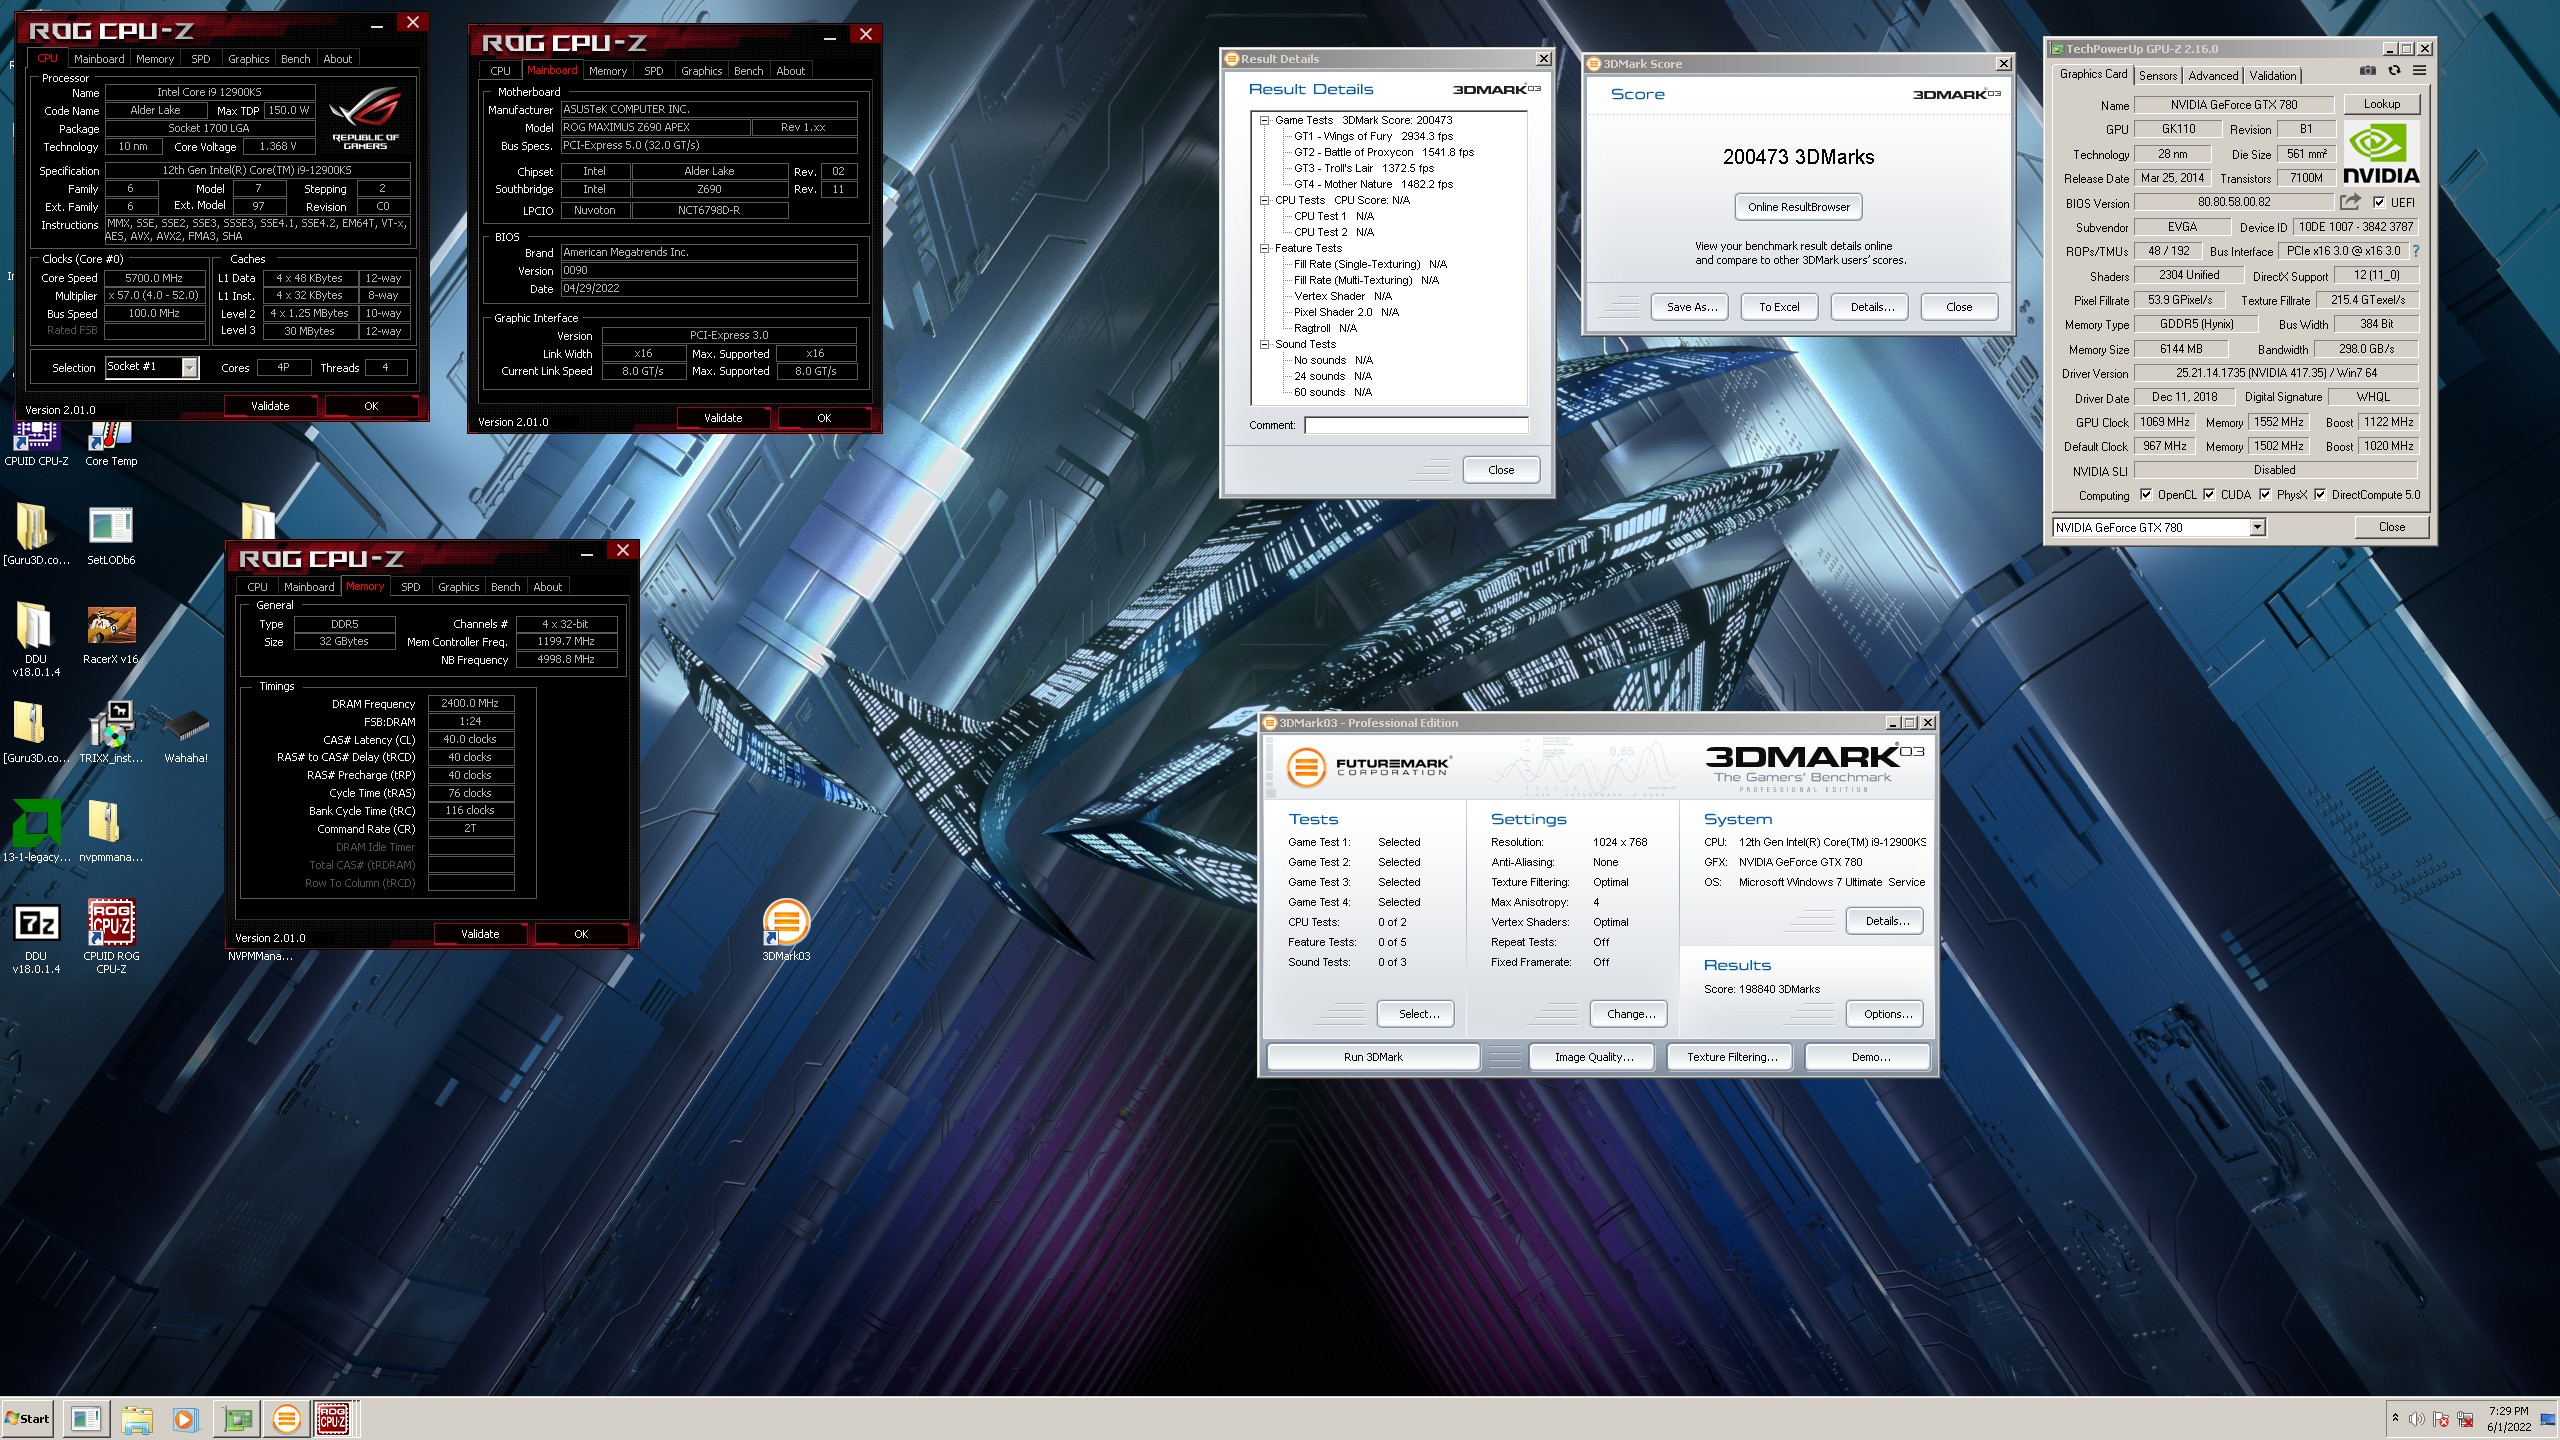Toggle PhysX checkbox in GPU-Z
The height and width of the screenshot is (1440, 2560).
point(2265,495)
